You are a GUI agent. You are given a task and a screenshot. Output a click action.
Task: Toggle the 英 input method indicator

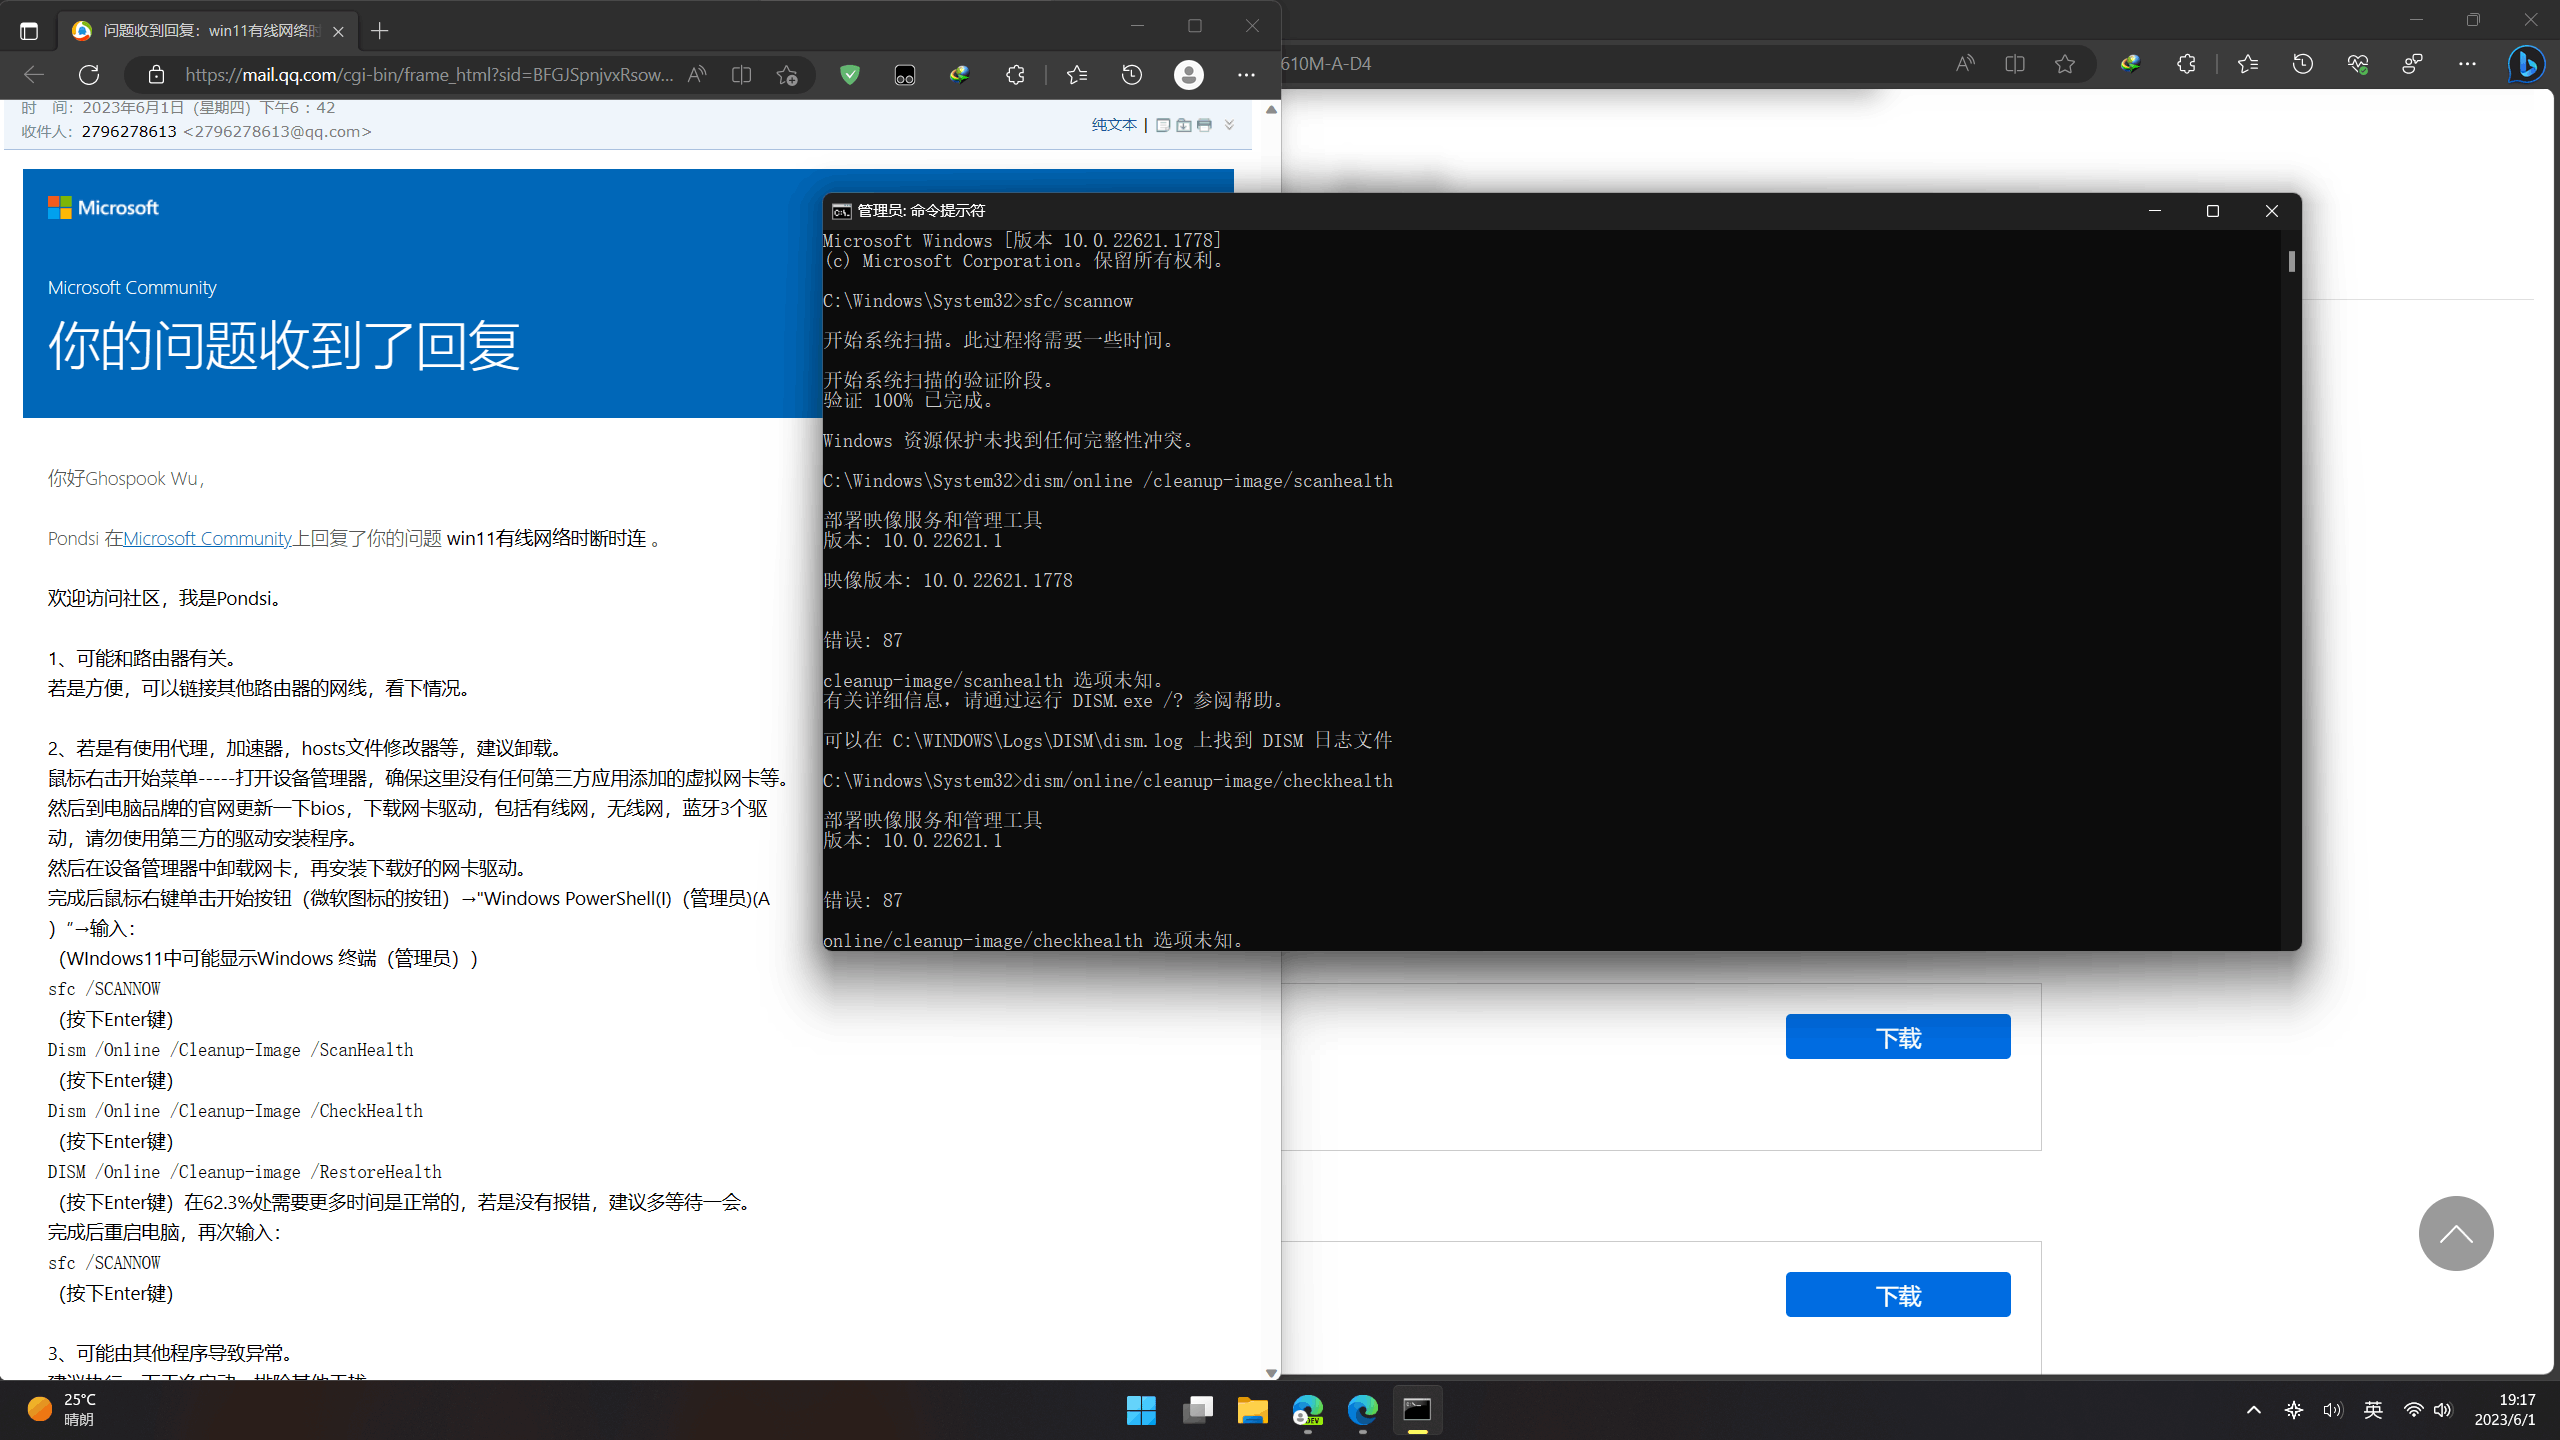point(2373,1410)
